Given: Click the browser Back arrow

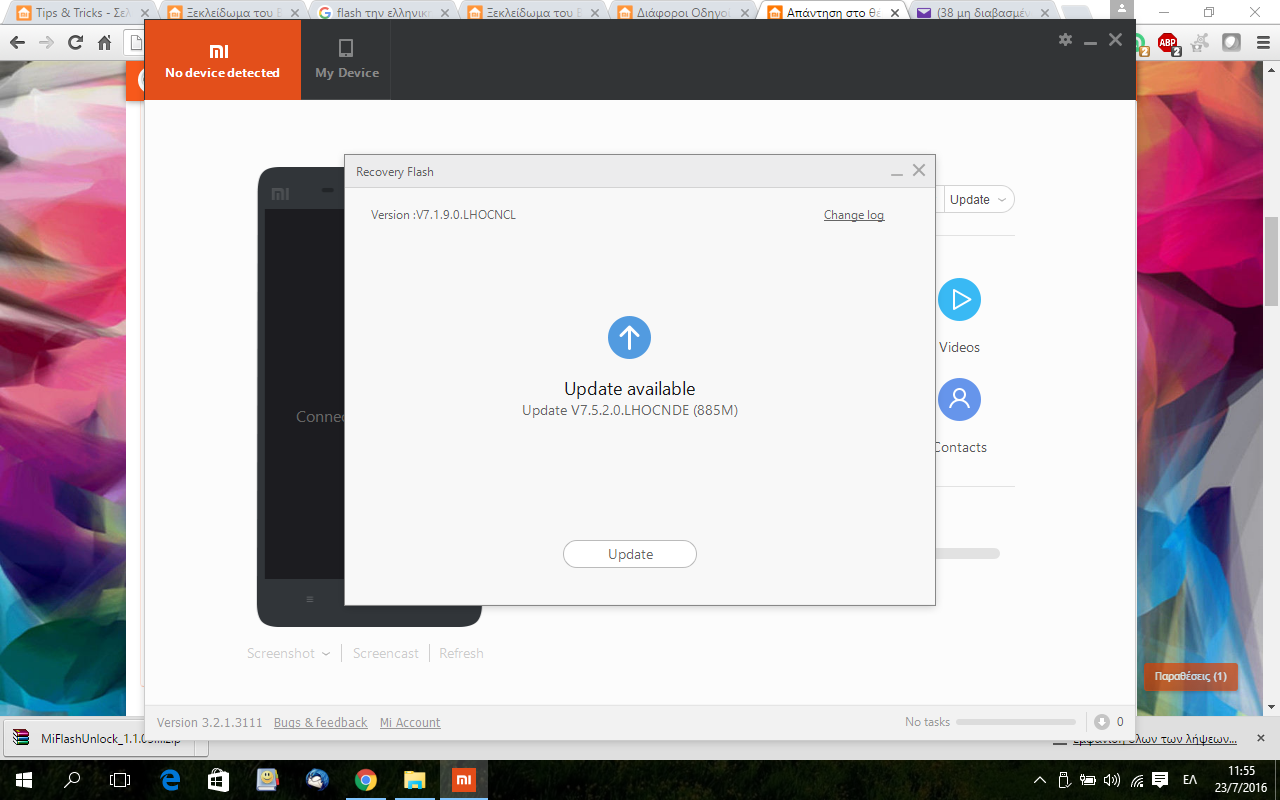Looking at the screenshot, I should click(17, 43).
